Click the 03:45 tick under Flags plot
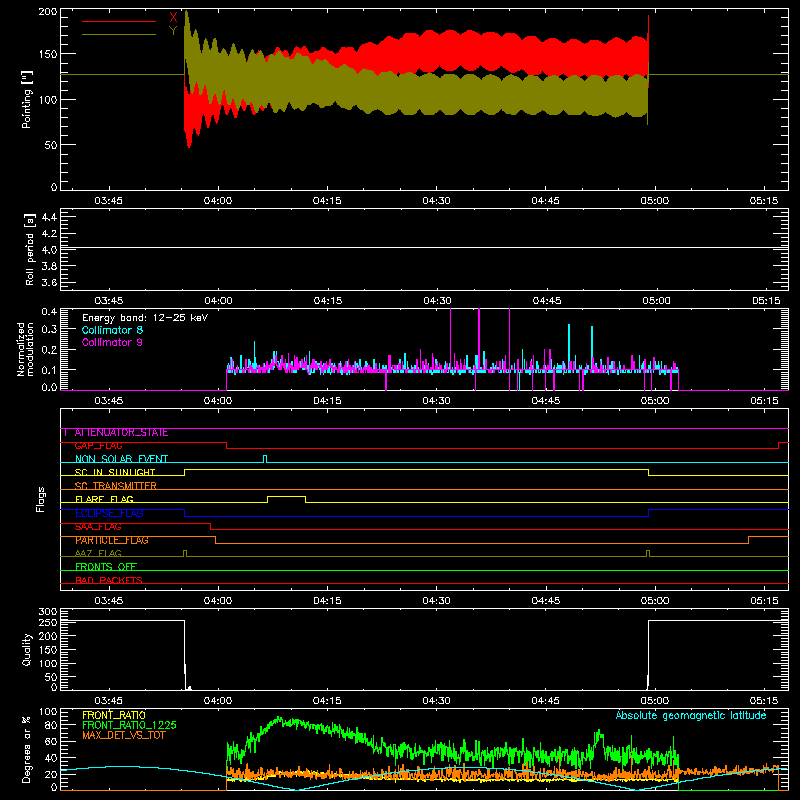This screenshot has width=800, height=800. point(109,601)
